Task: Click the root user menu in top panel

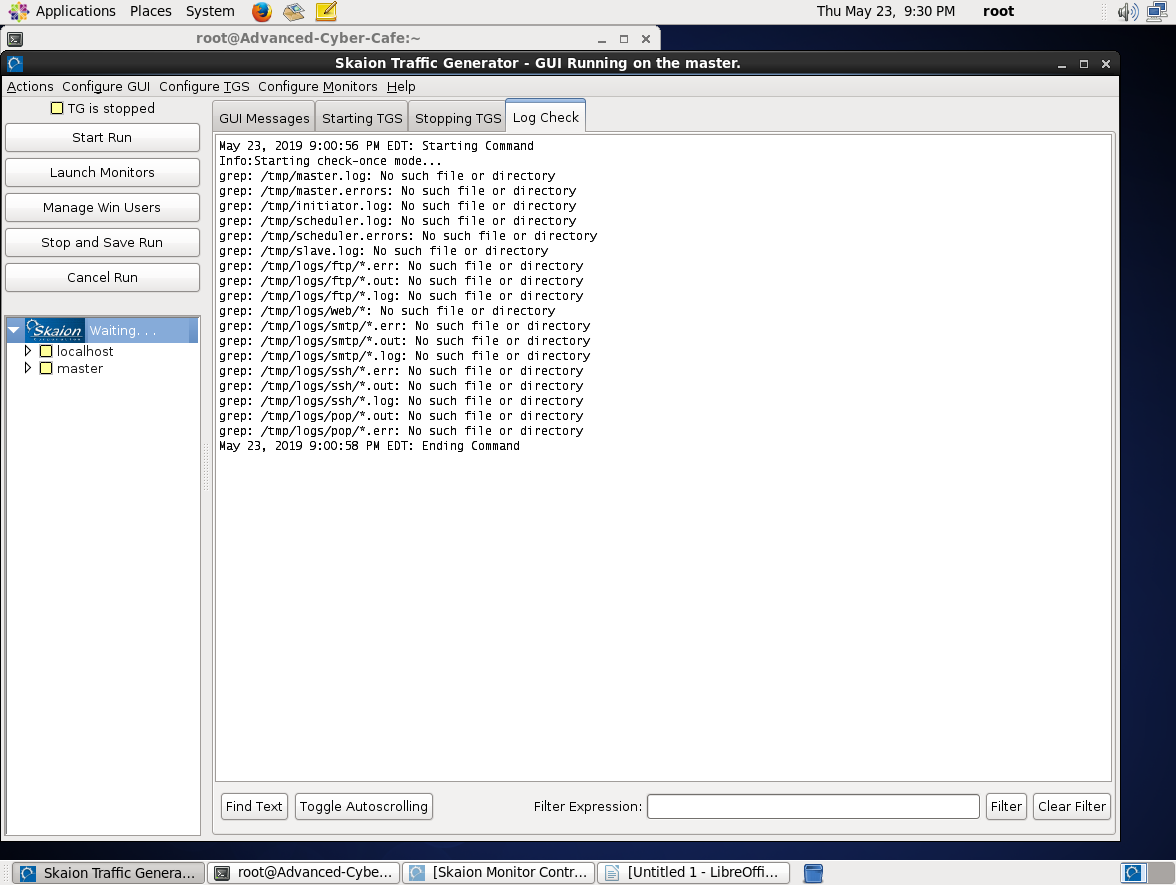Action: point(998,11)
